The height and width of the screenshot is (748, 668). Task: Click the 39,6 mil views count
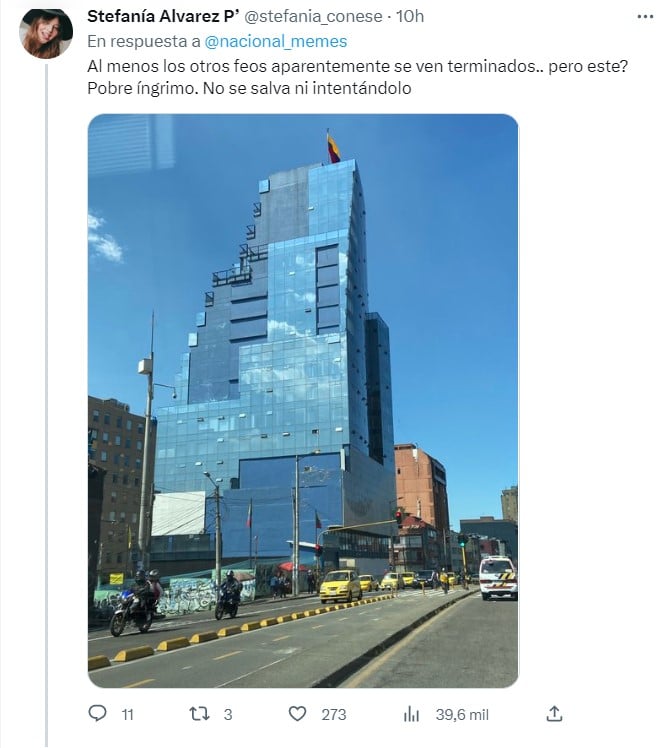tap(462, 715)
